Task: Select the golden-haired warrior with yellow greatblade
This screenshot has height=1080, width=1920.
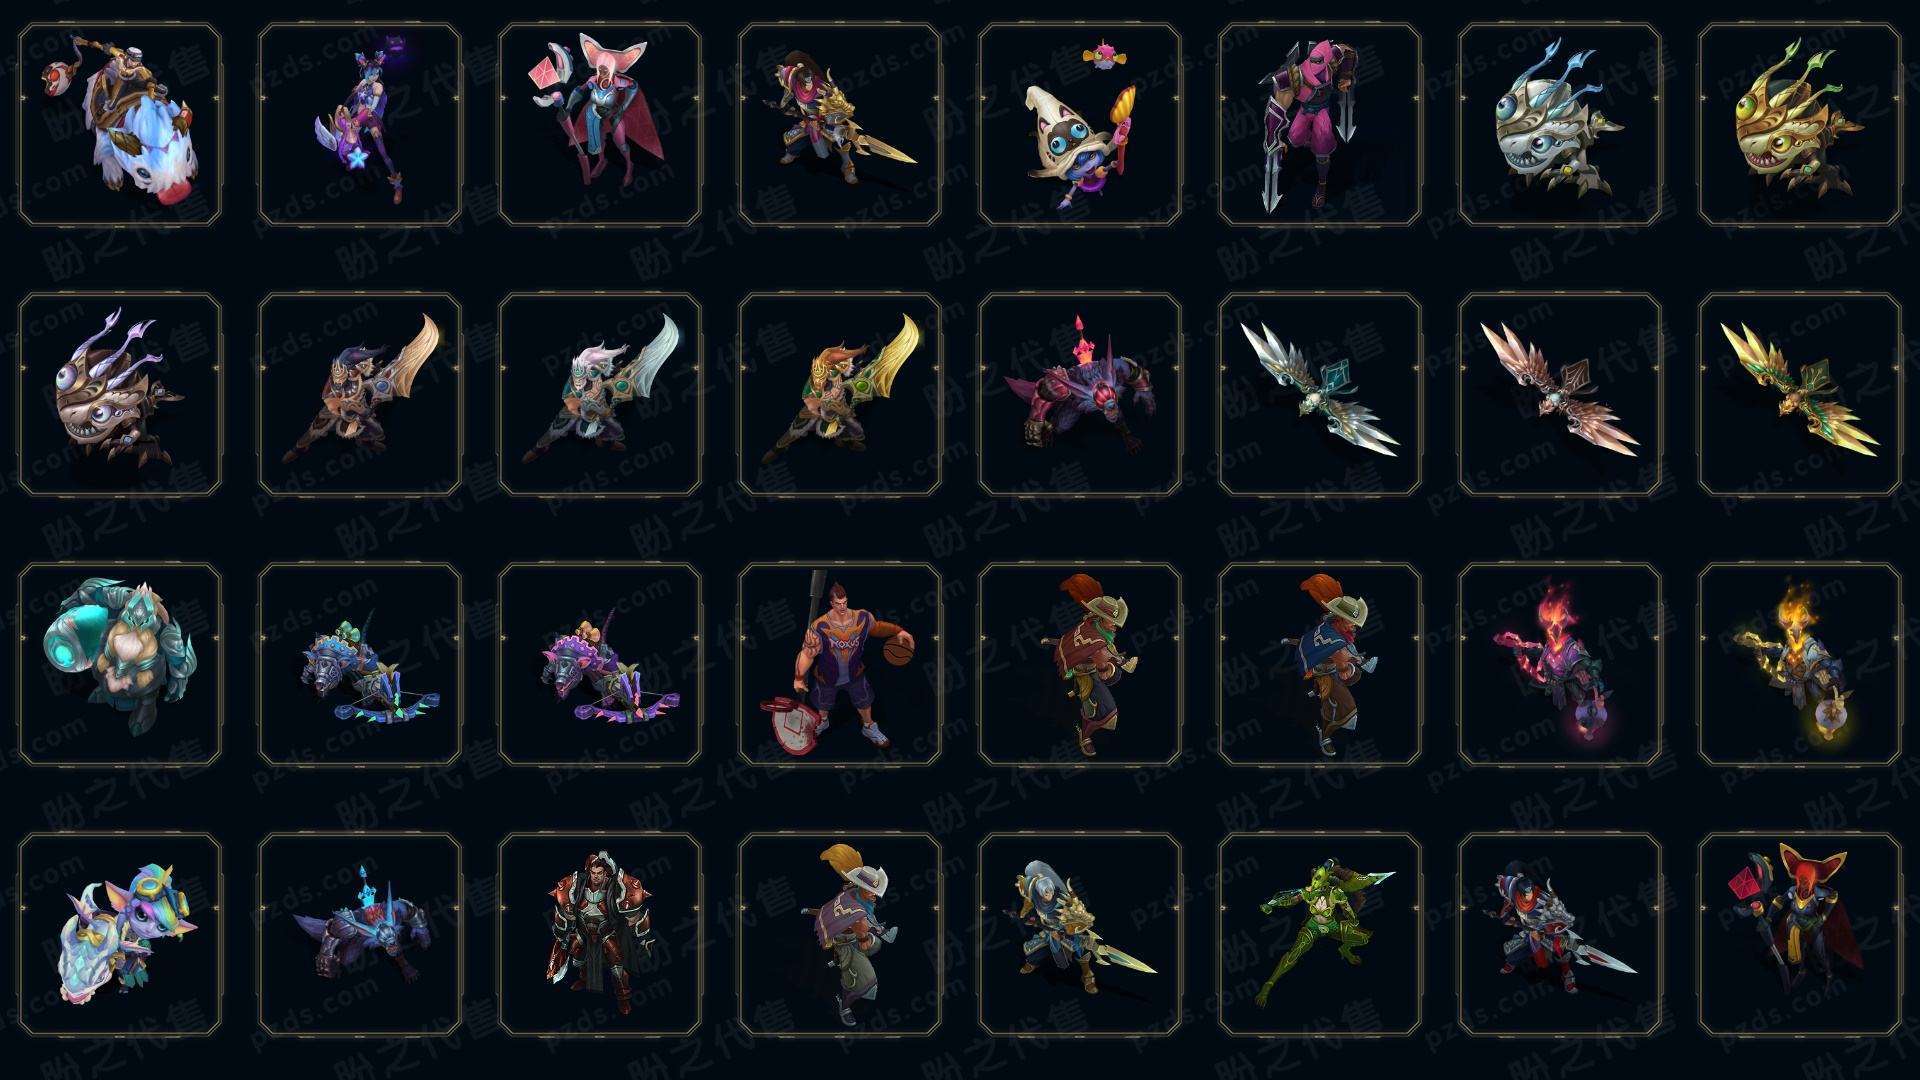Action: pyautogui.click(x=840, y=394)
